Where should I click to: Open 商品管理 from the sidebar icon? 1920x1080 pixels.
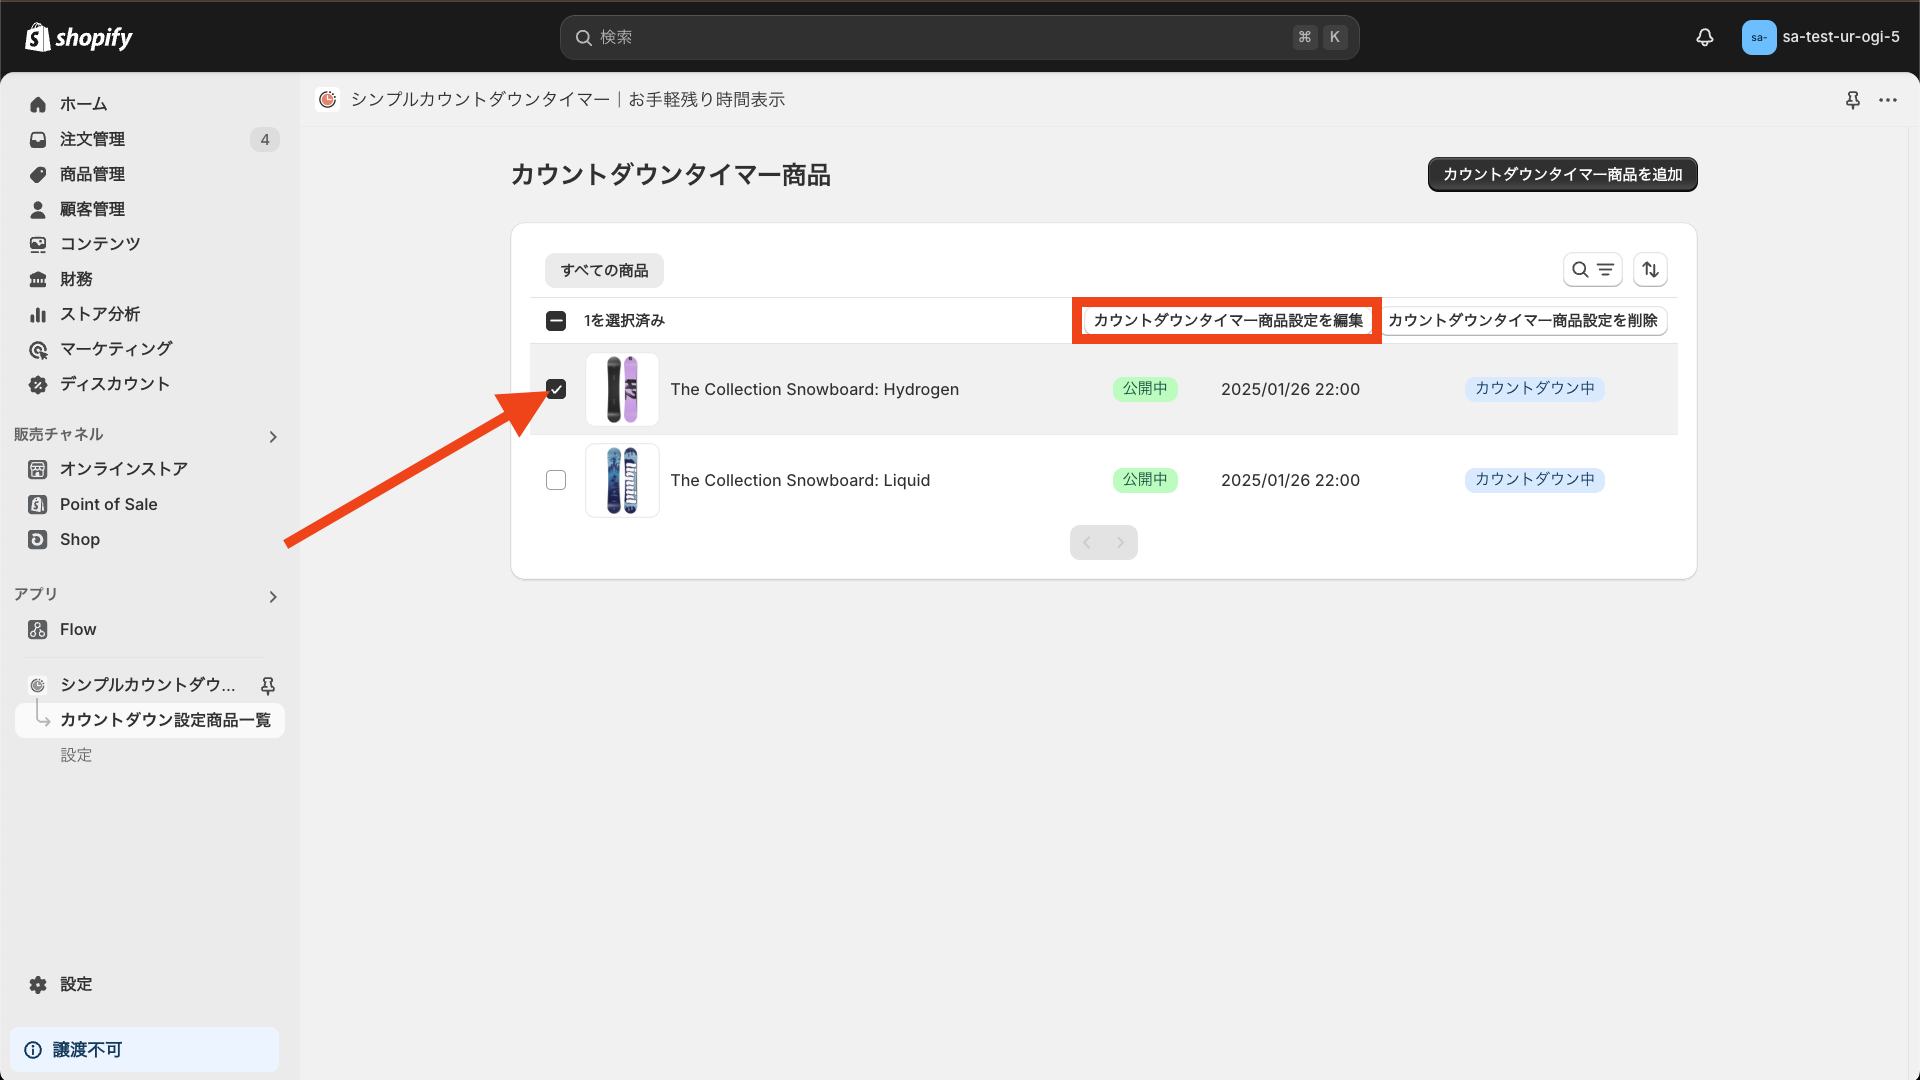pyautogui.click(x=38, y=174)
